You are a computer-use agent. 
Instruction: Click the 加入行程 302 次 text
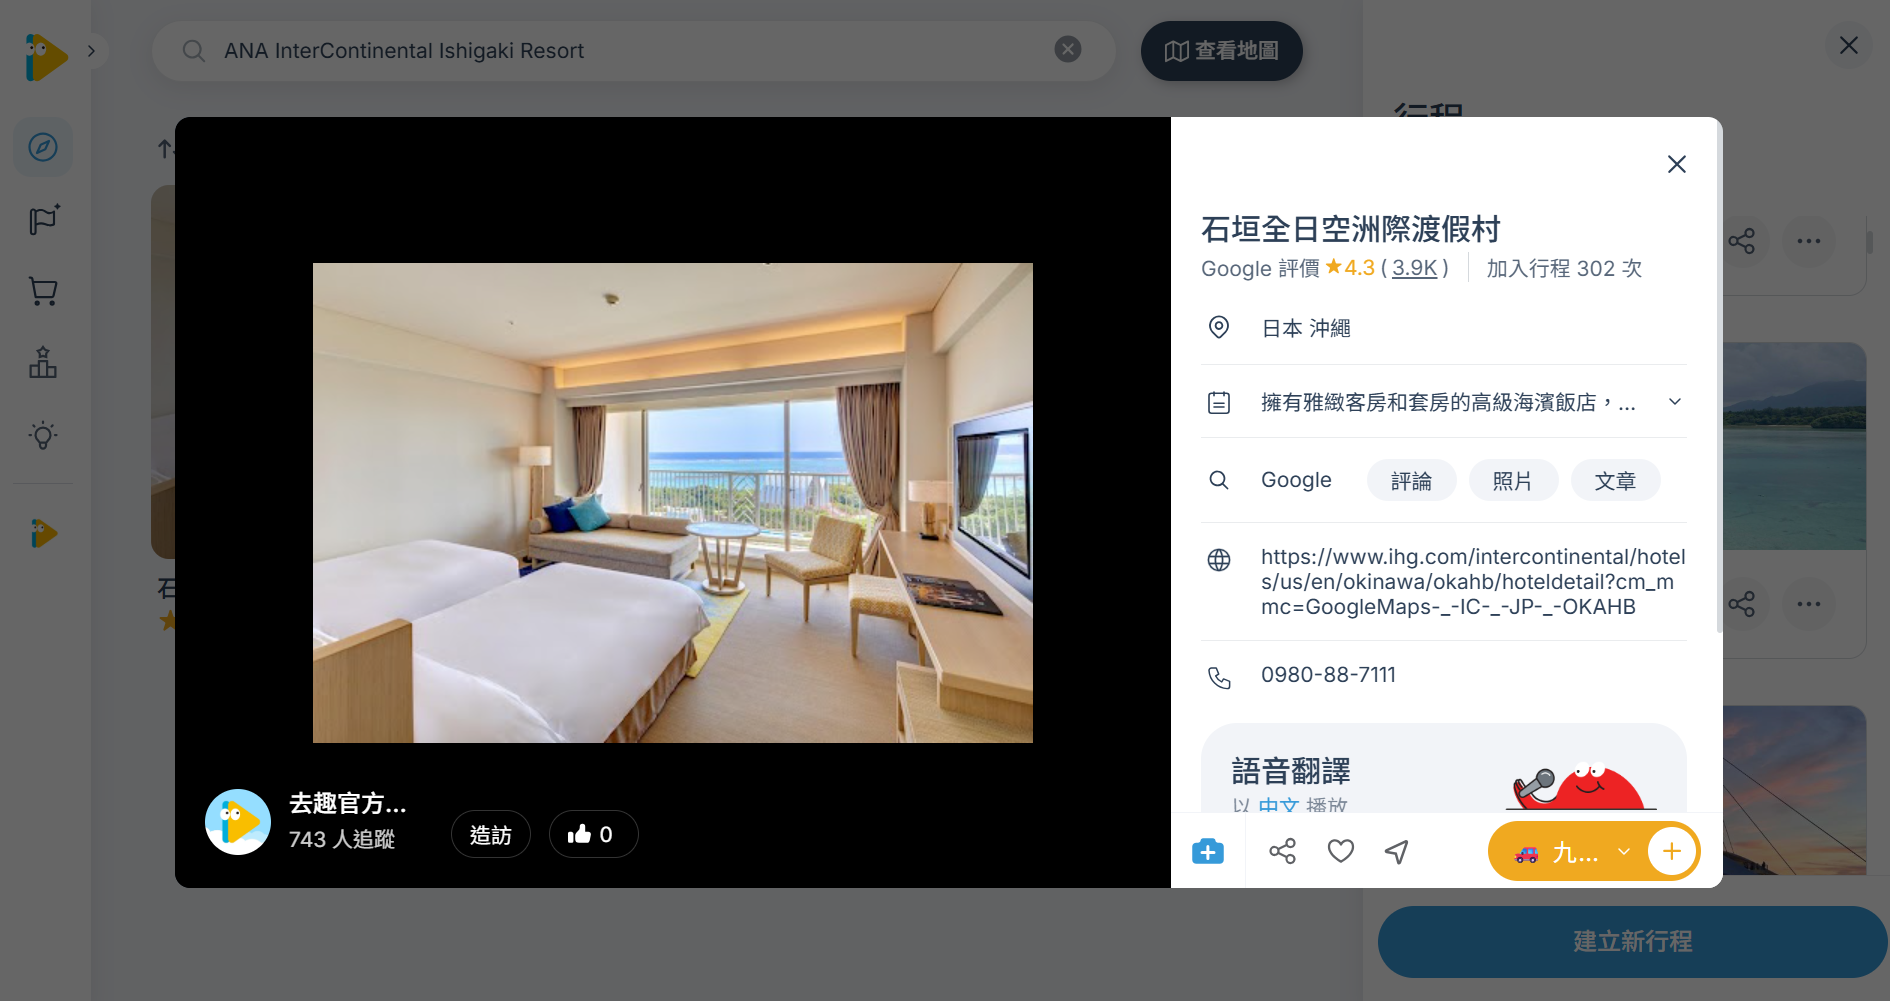1564,268
